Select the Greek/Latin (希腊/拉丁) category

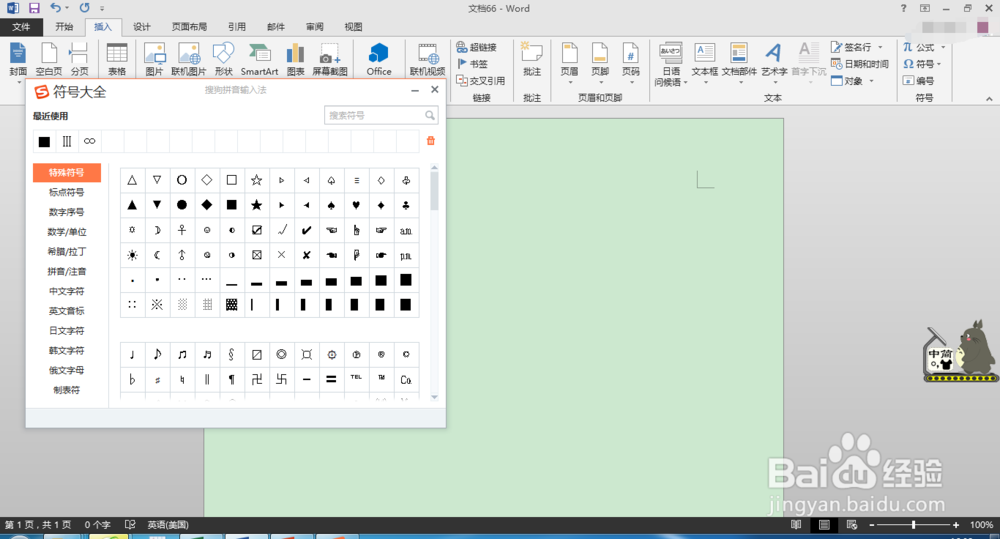point(66,251)
